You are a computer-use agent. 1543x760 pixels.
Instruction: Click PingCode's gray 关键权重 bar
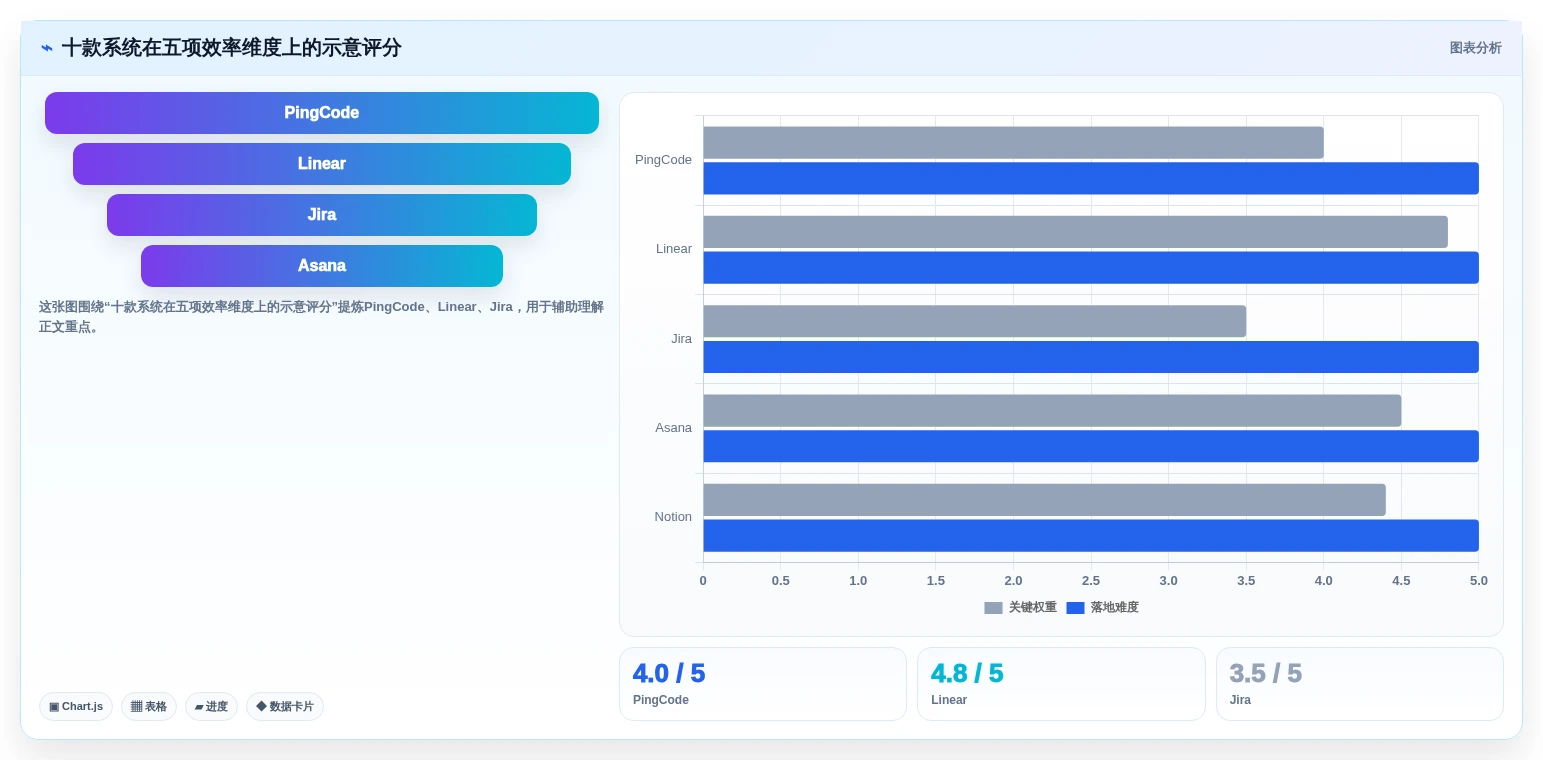click(x=1013, y=142)
